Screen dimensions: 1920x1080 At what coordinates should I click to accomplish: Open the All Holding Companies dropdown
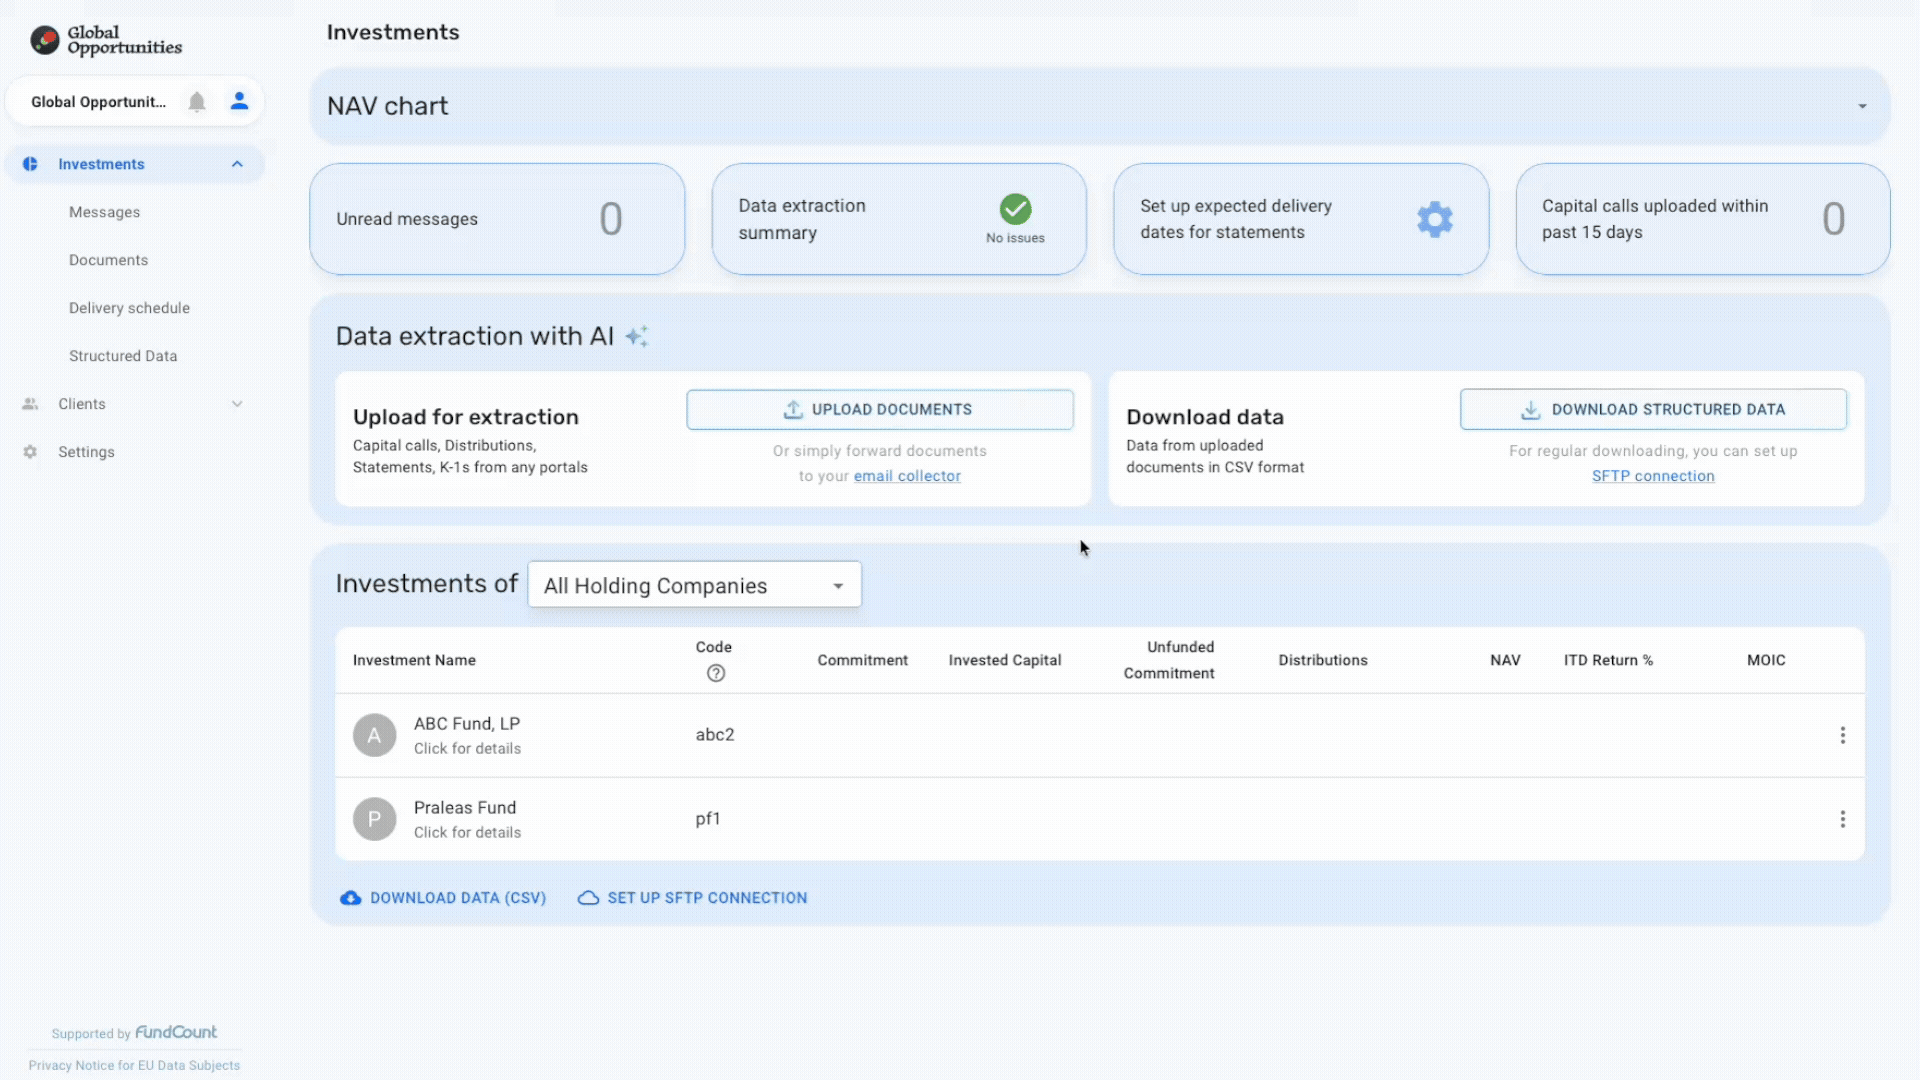(x=694, y=585)
